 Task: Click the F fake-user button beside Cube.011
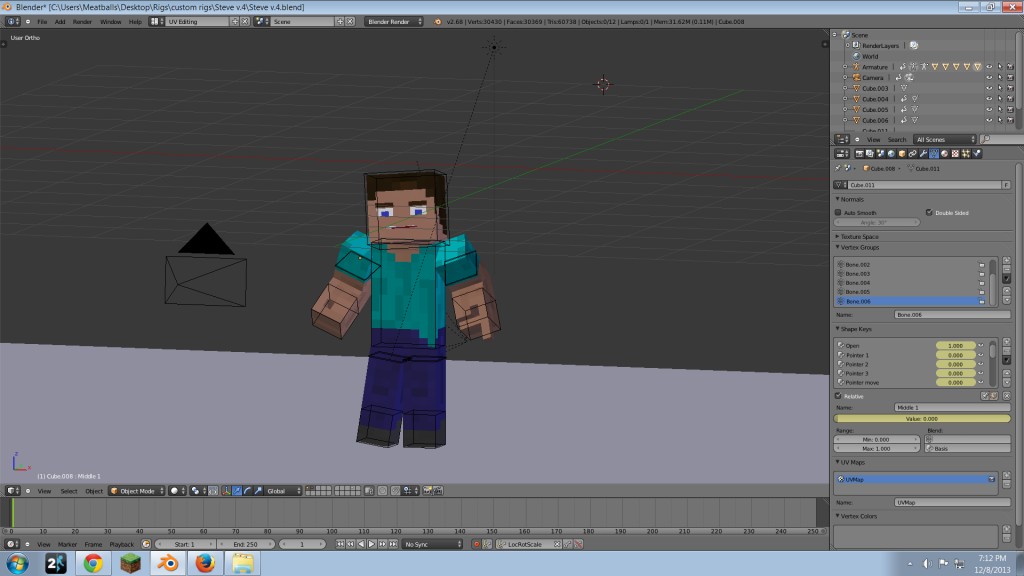1007,185
